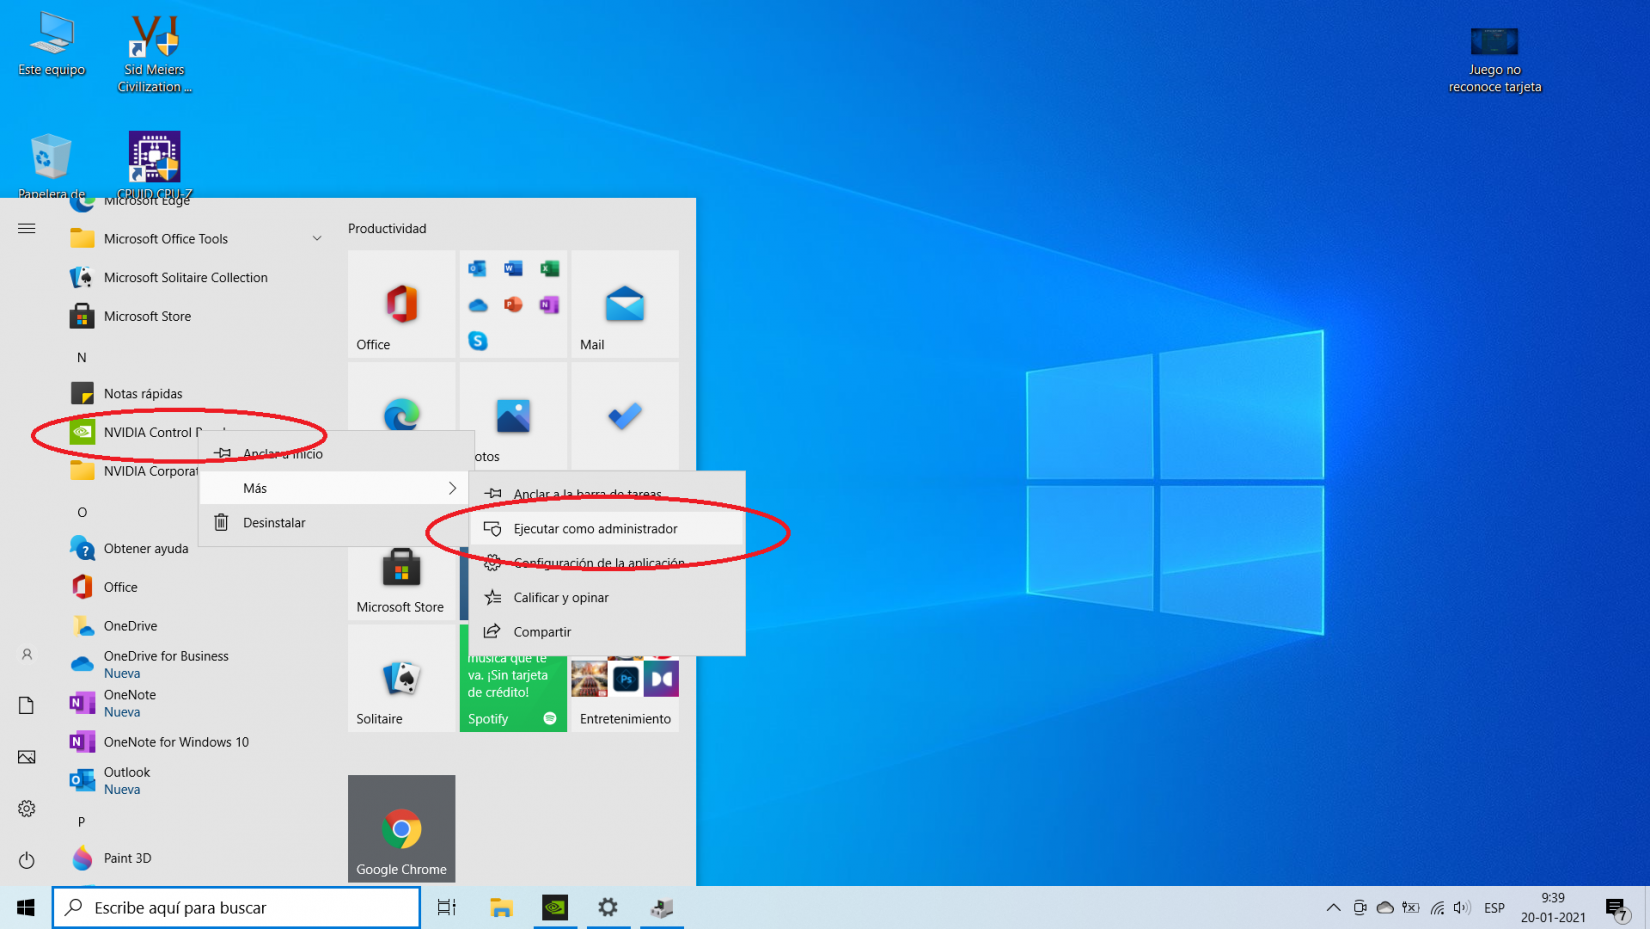Click the Windows Start button
This screenshot has width=1650, height=929.
tap(26, 908)
